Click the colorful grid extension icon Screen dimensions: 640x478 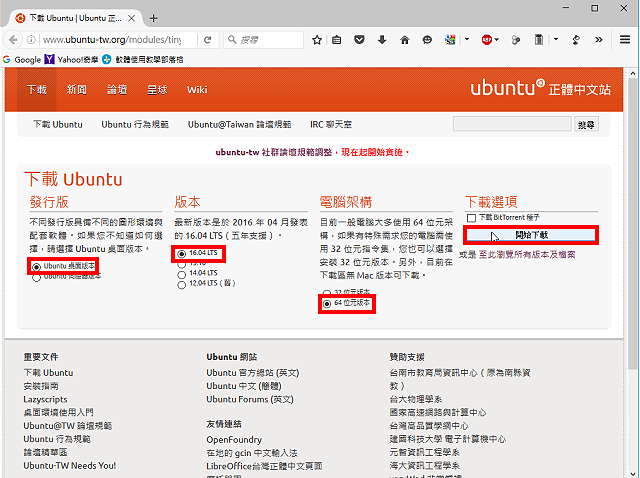click(x=450, y=40)
